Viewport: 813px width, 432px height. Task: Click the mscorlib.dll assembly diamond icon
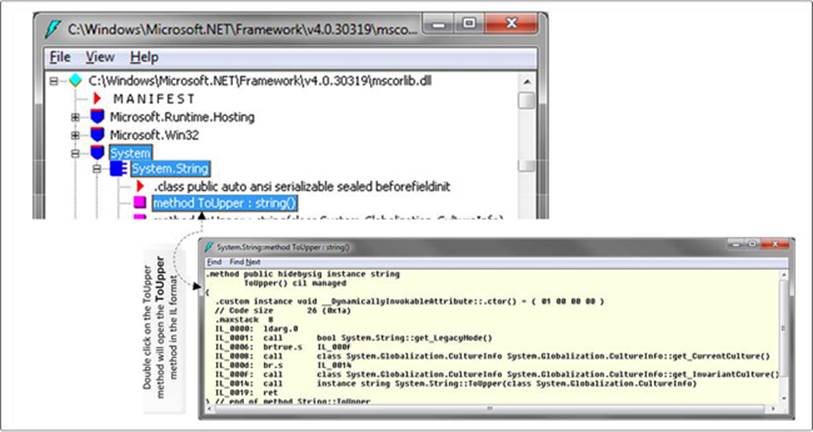tap(76, 81)
